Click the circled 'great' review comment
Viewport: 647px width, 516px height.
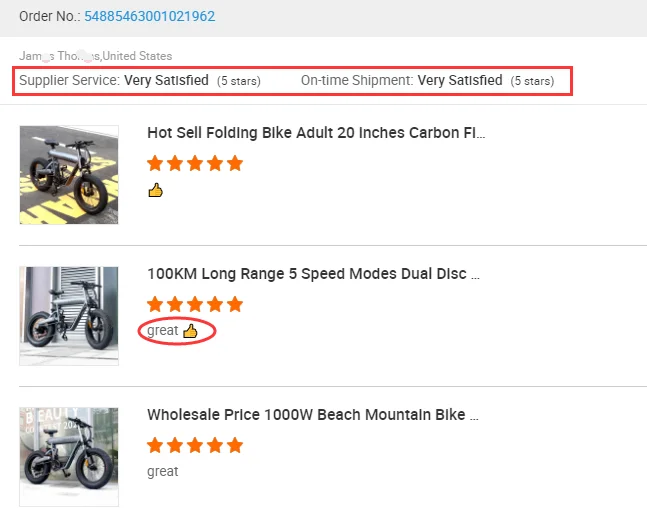pyautogui.click(x=162, y=331)
